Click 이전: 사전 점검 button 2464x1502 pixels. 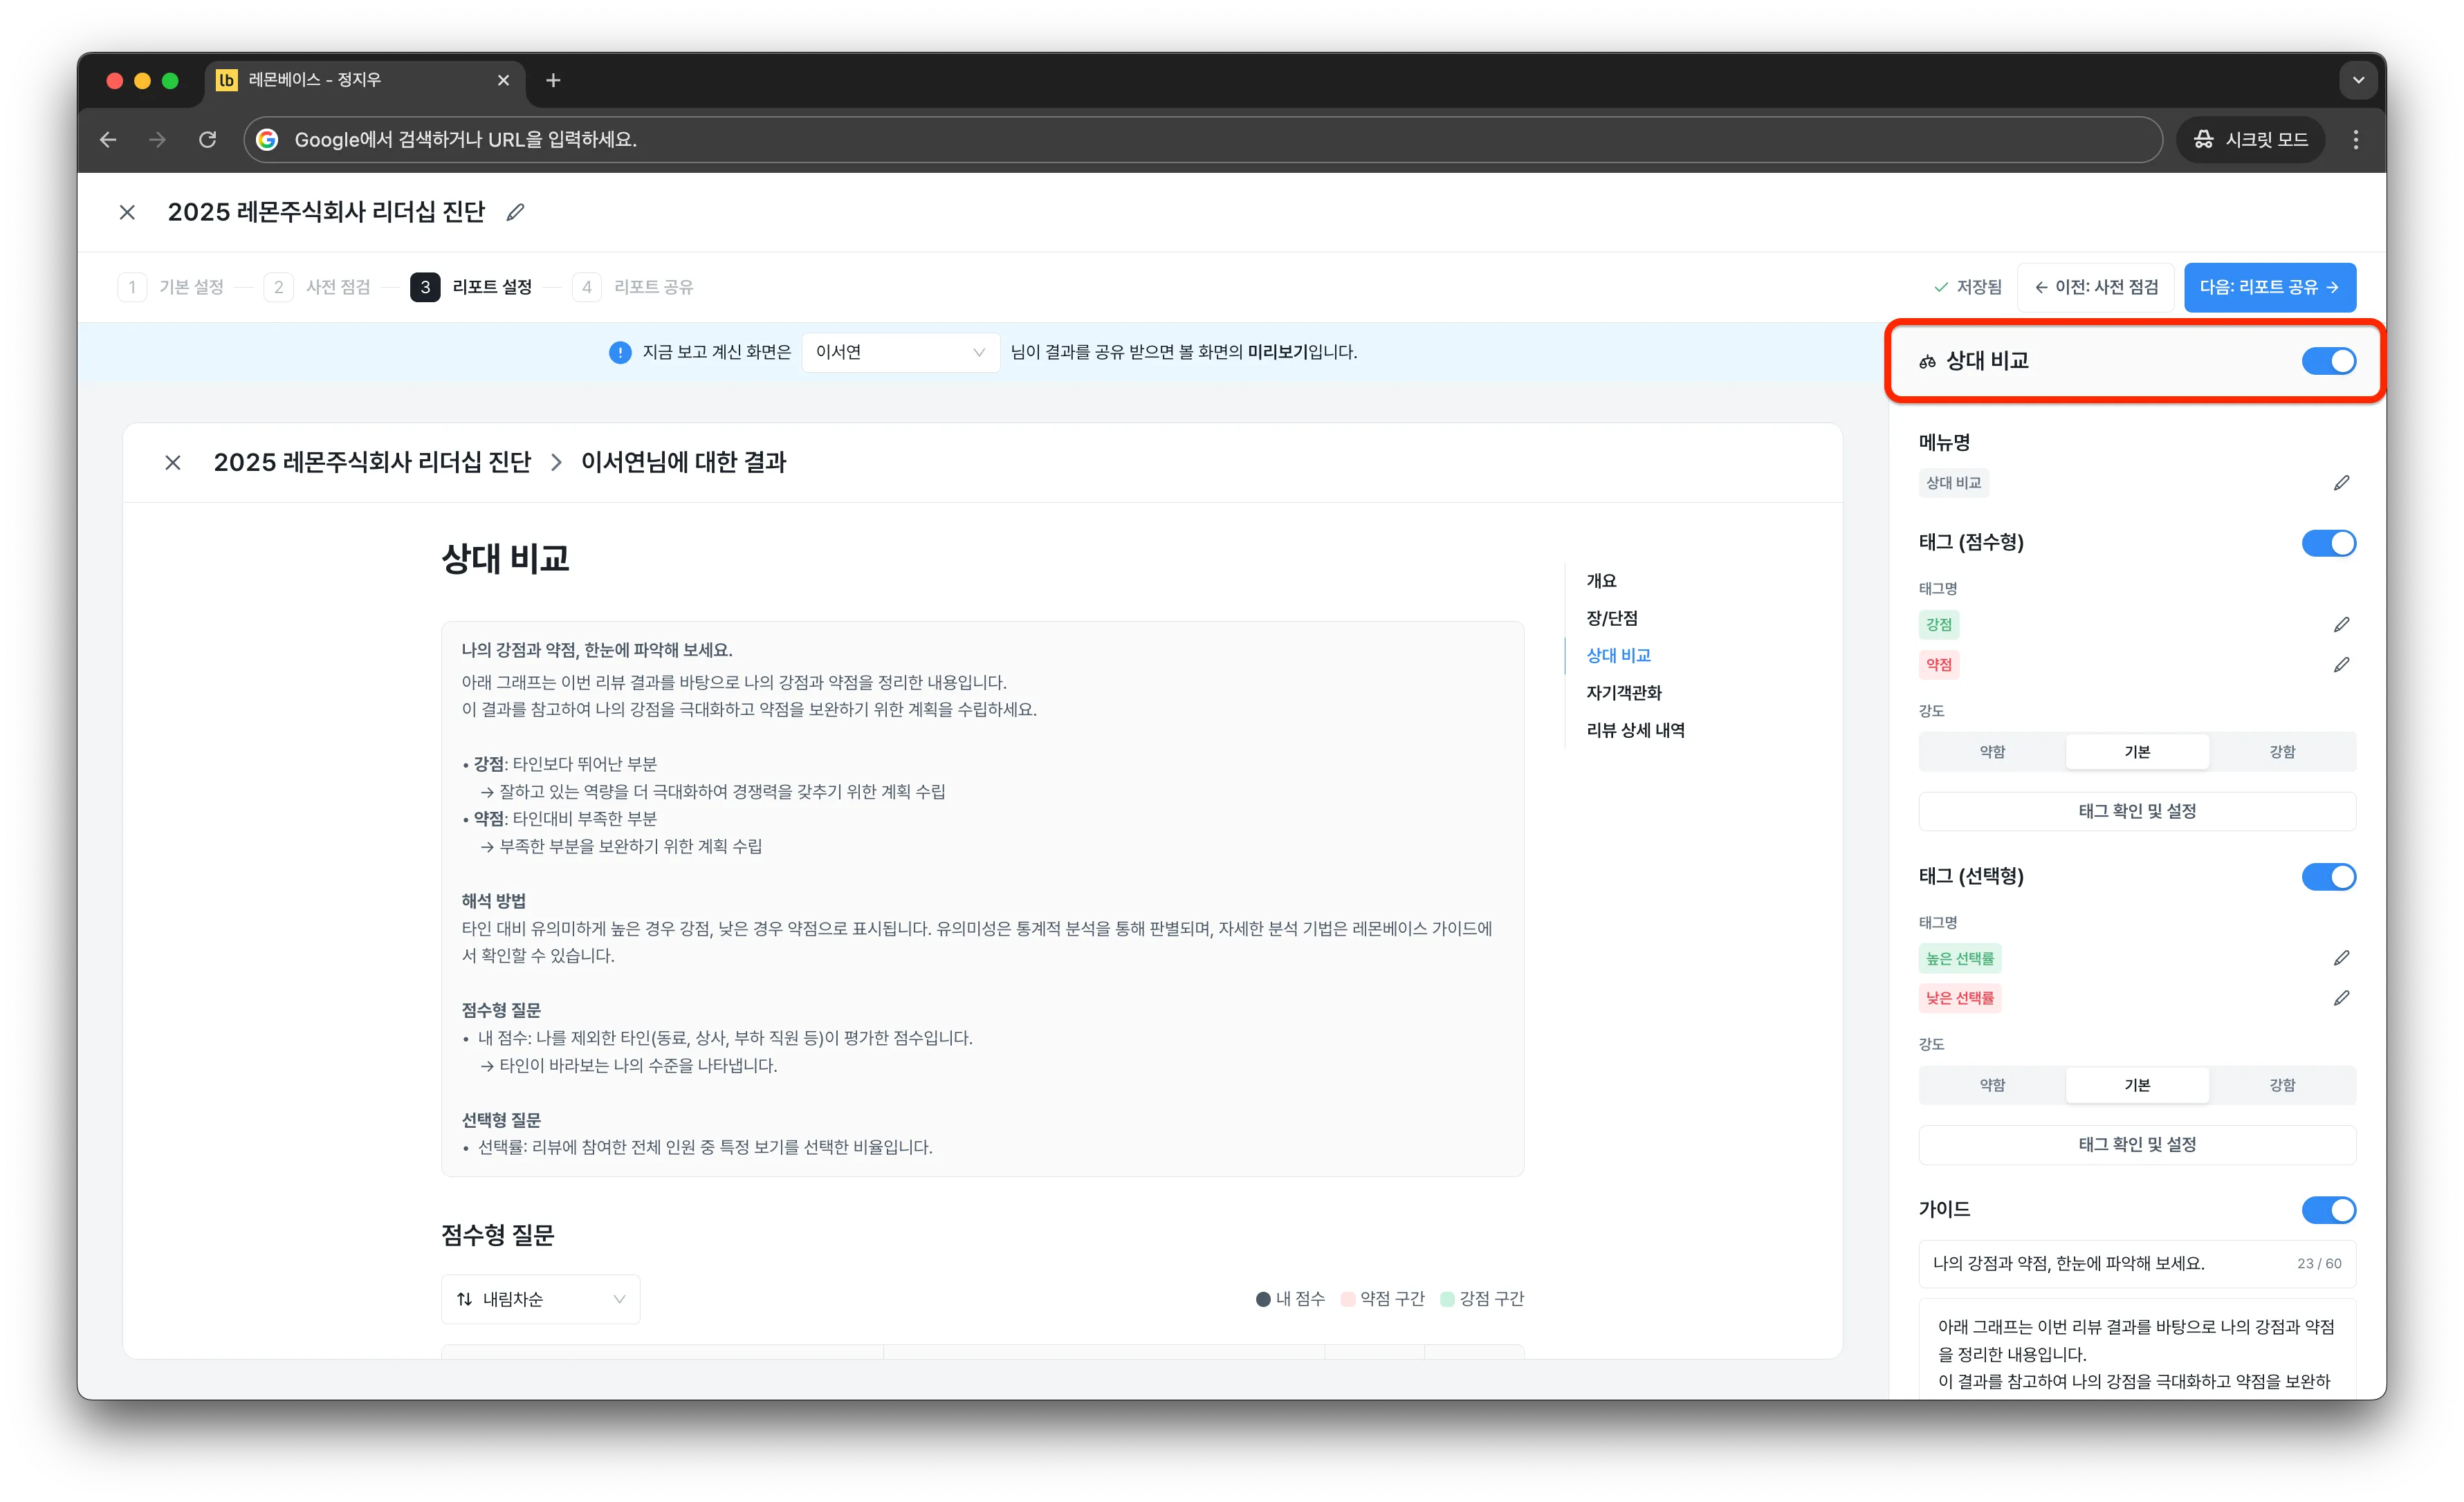[x=2095, y=287]
